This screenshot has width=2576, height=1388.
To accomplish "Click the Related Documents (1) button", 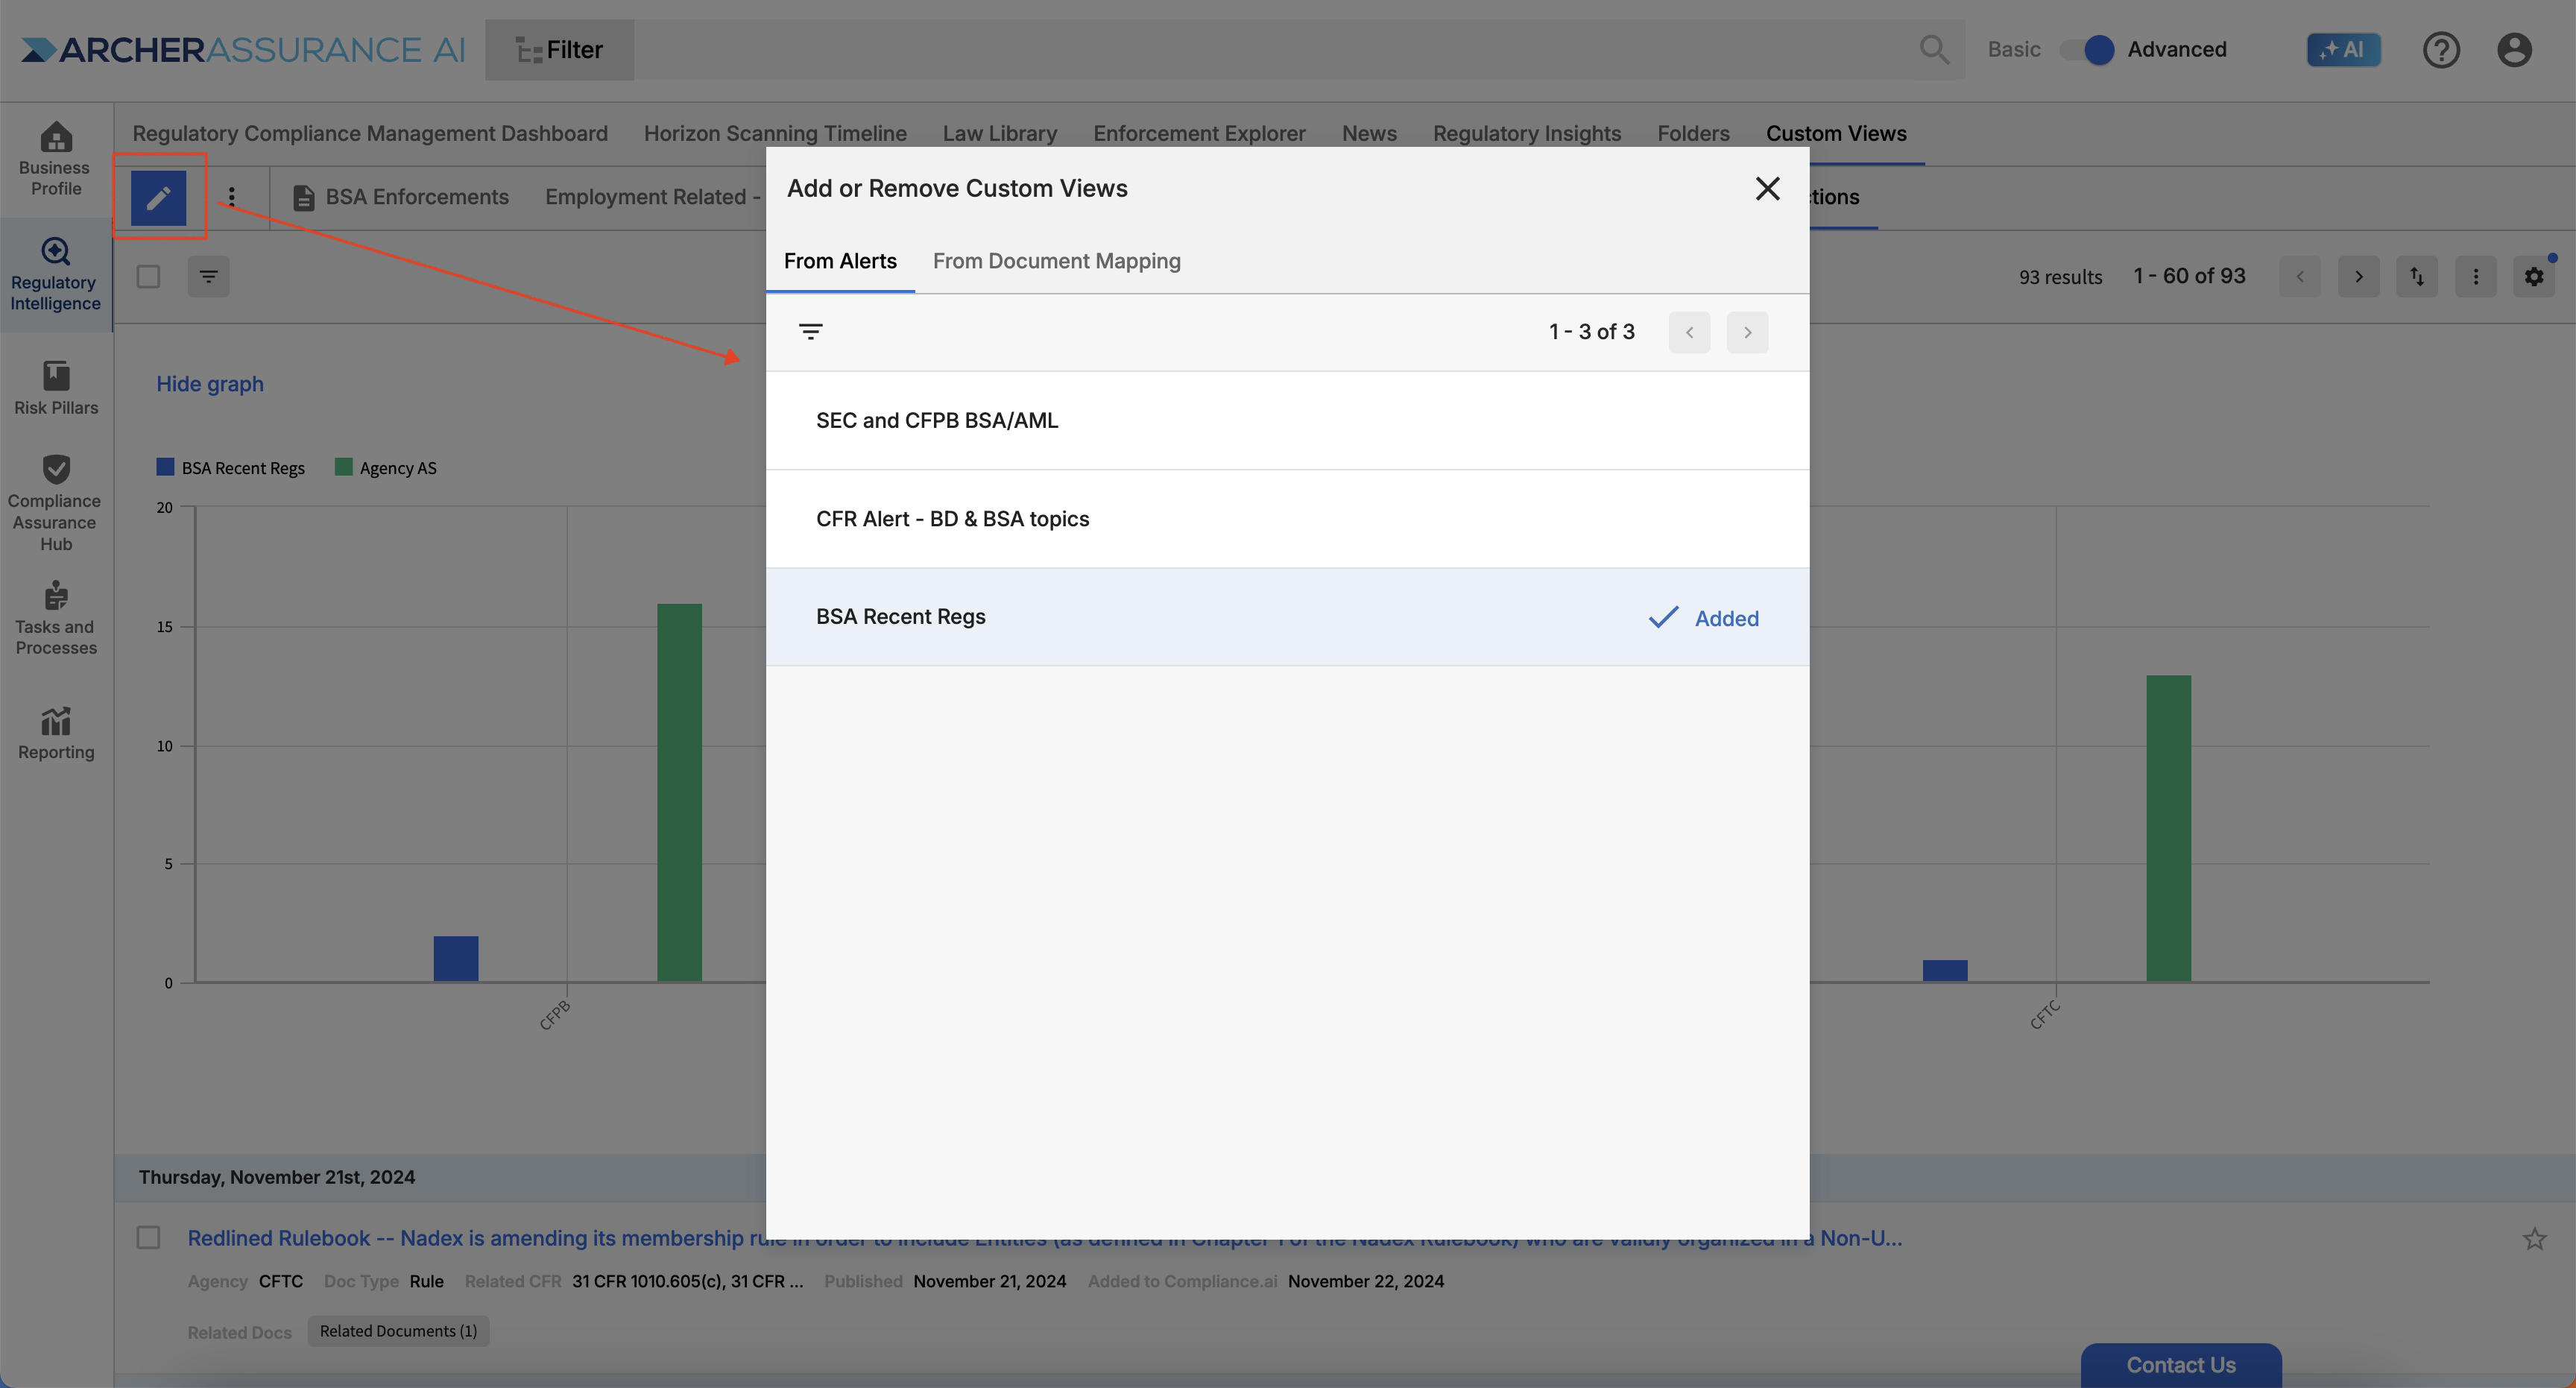I will (398, 1331).
